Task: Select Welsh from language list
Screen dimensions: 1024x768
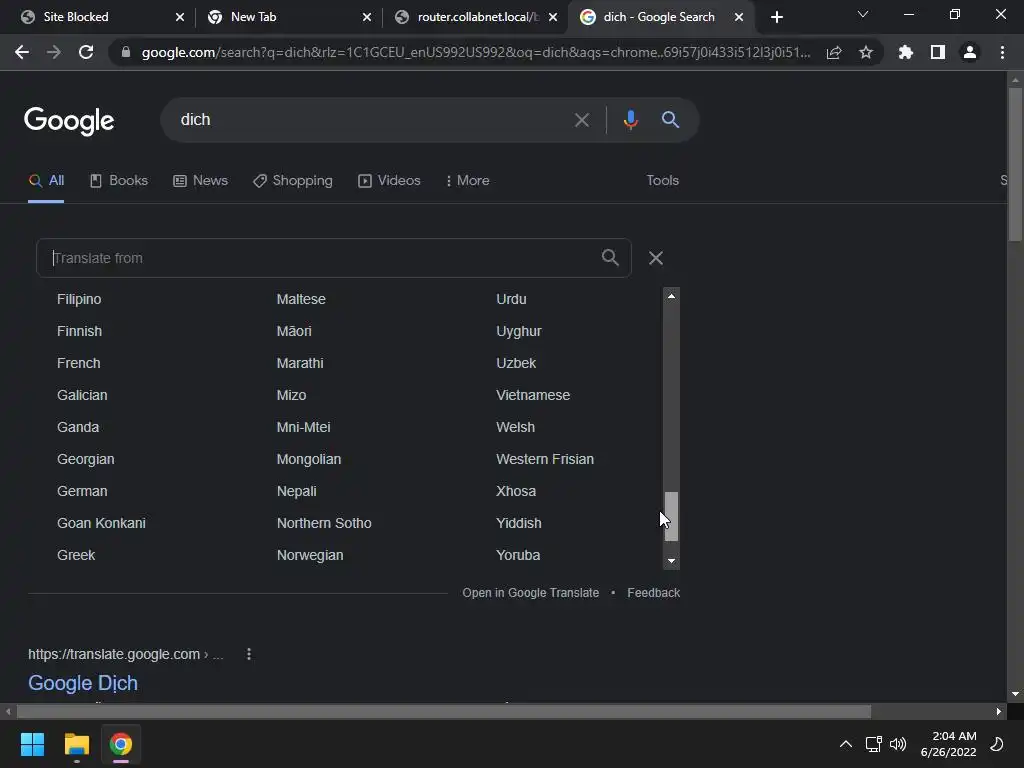Action: coord(515,427)
